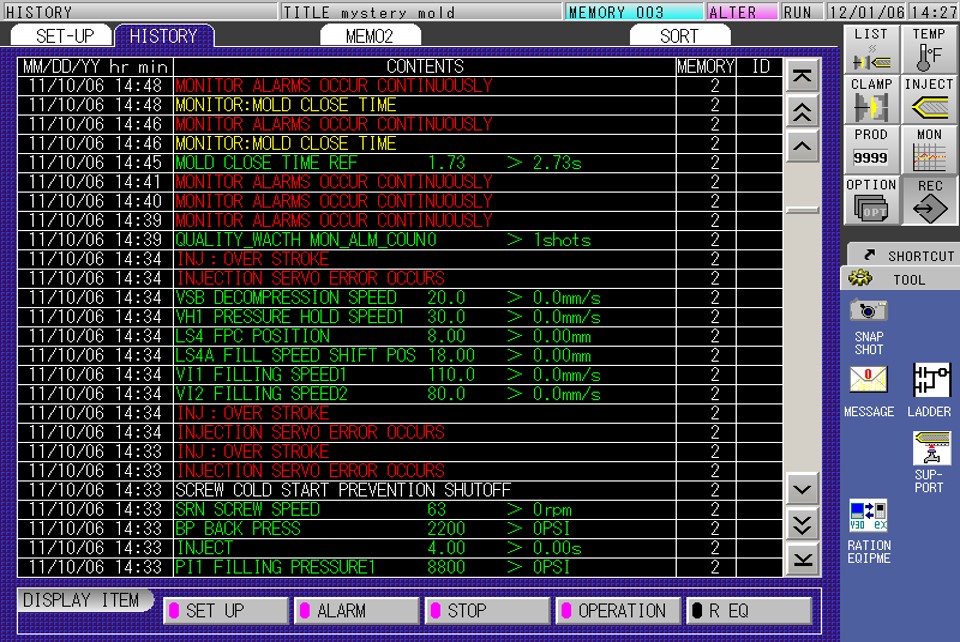Toggle the ALARM display filter
The image size is (960, 642).
[x=356, y=610]
